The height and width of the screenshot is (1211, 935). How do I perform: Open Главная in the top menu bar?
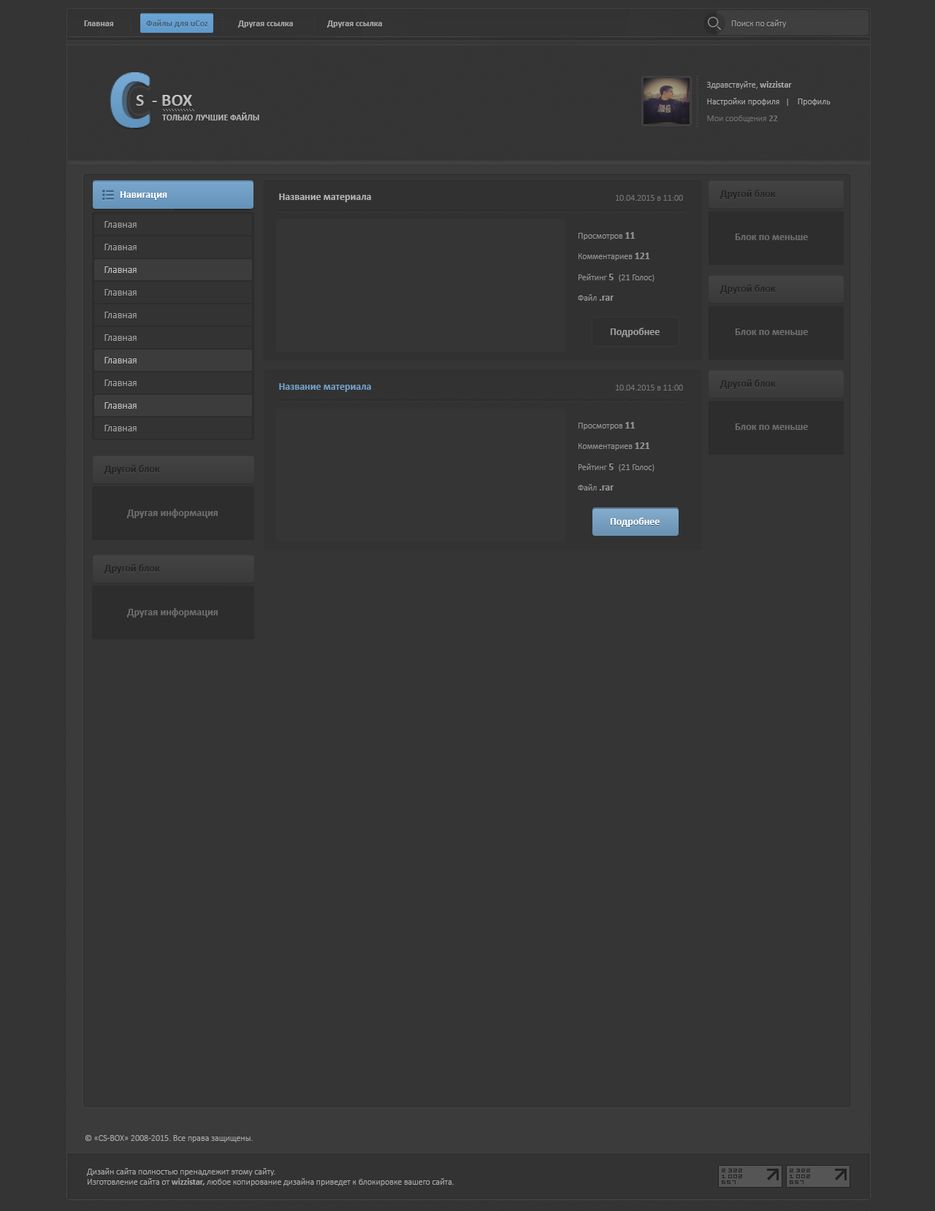tap(98, 23)
